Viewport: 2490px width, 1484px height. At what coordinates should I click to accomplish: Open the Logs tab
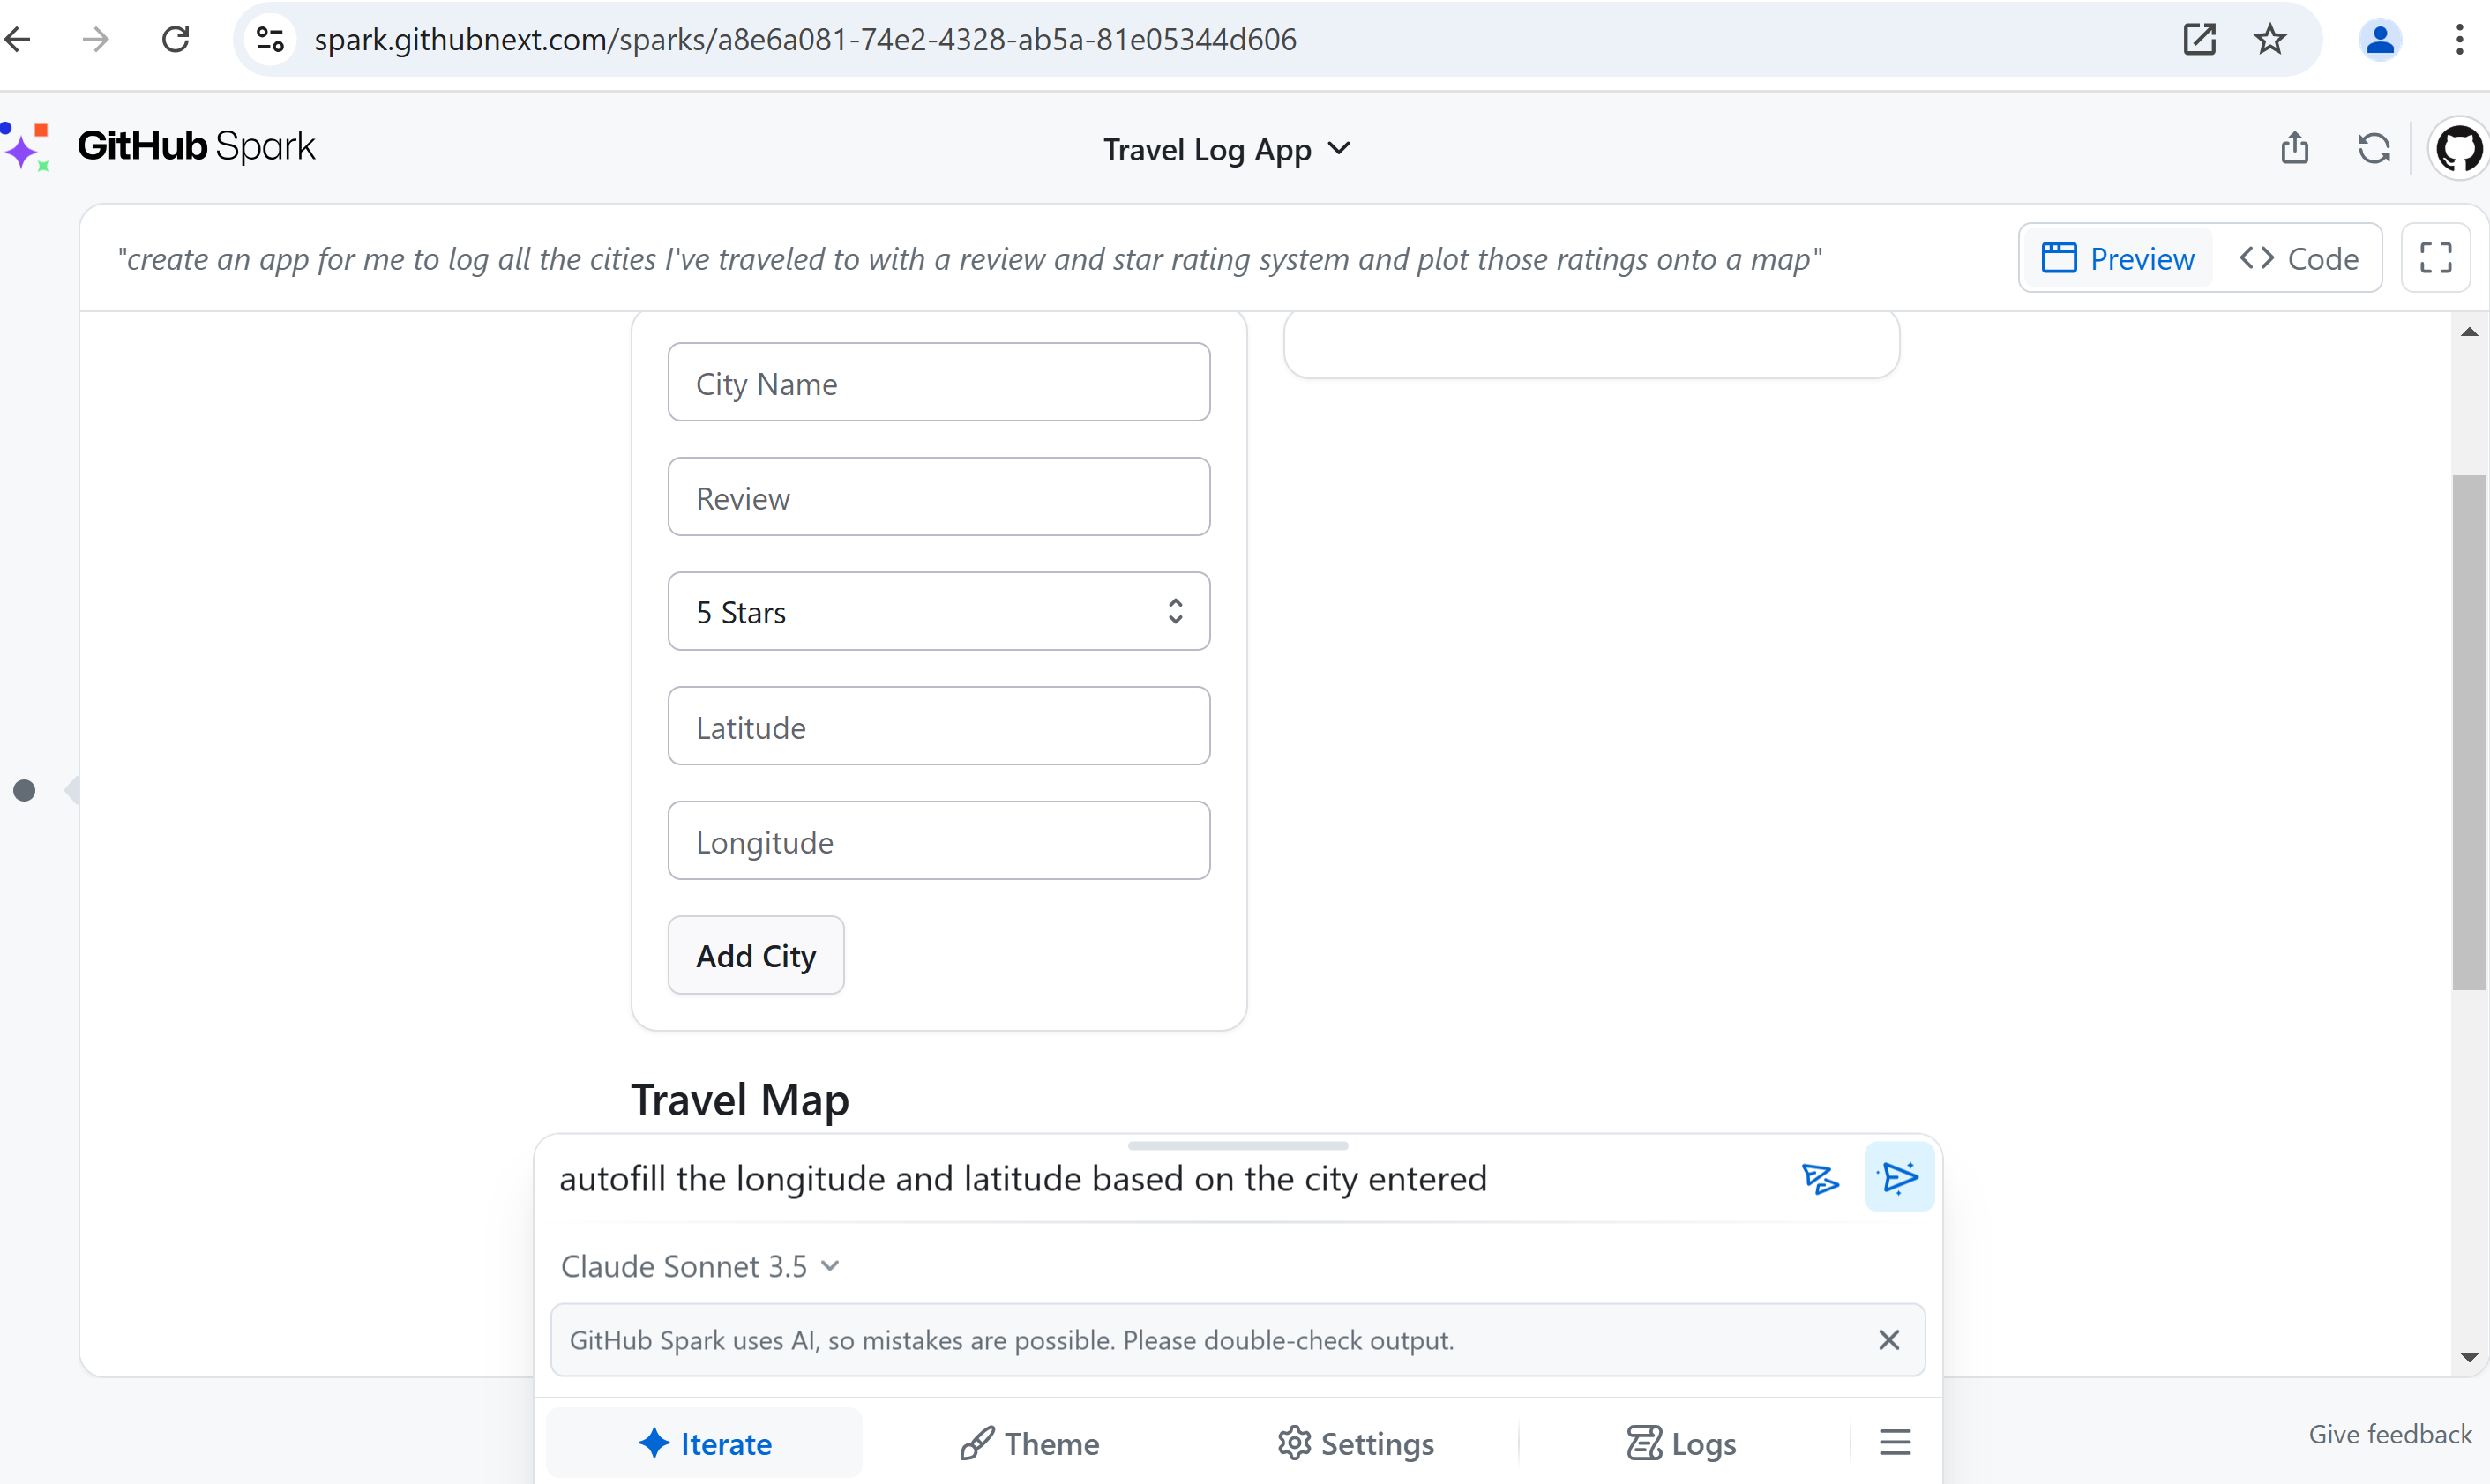pos(1681,1443)
